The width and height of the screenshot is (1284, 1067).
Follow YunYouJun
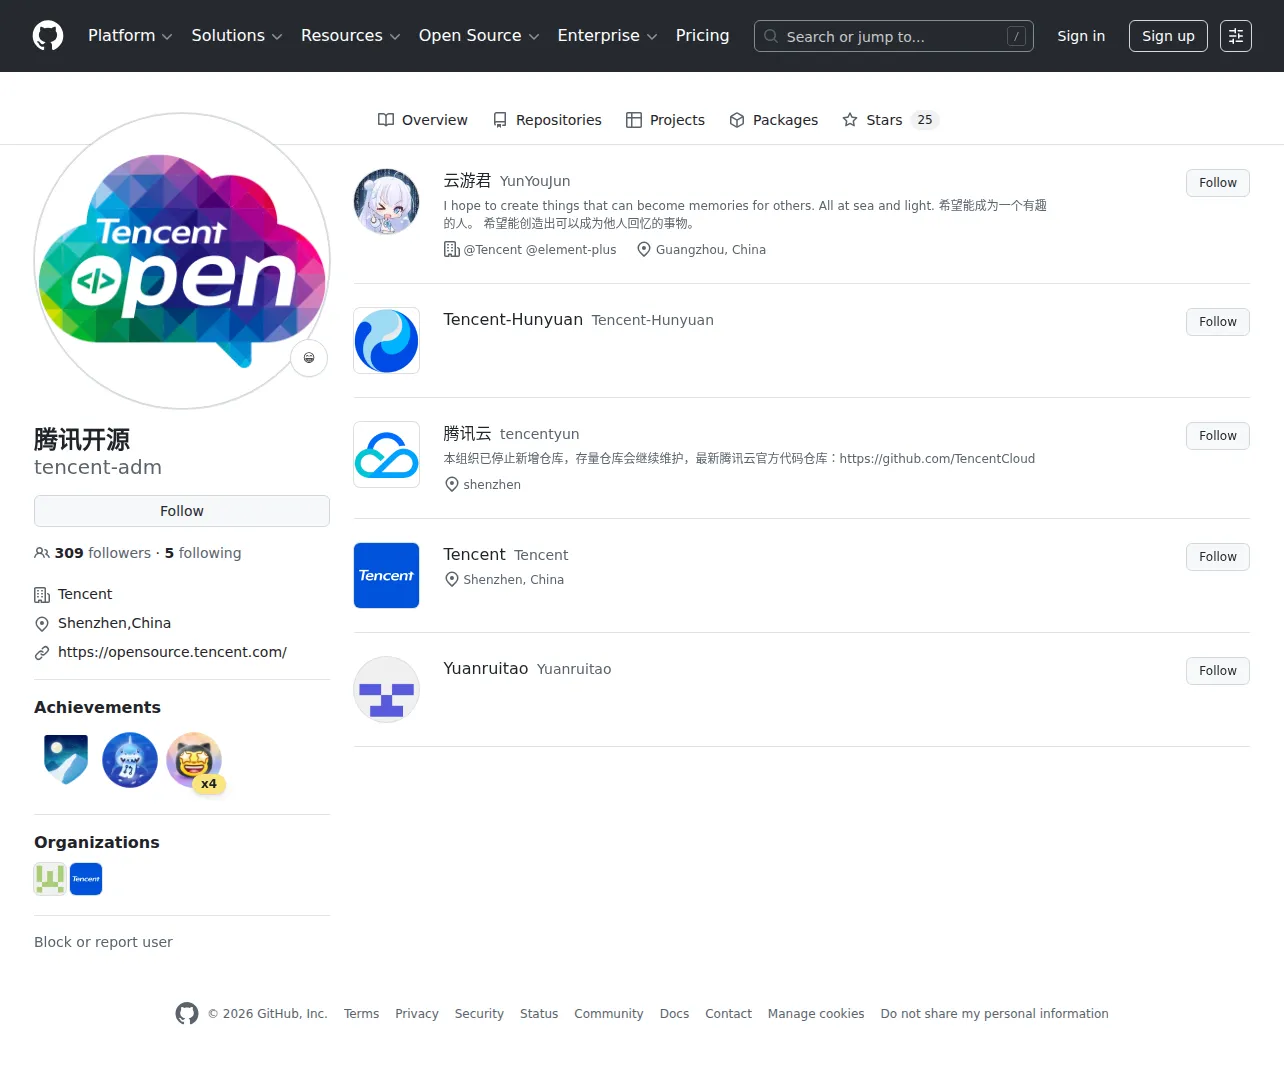coord(1218,183)
